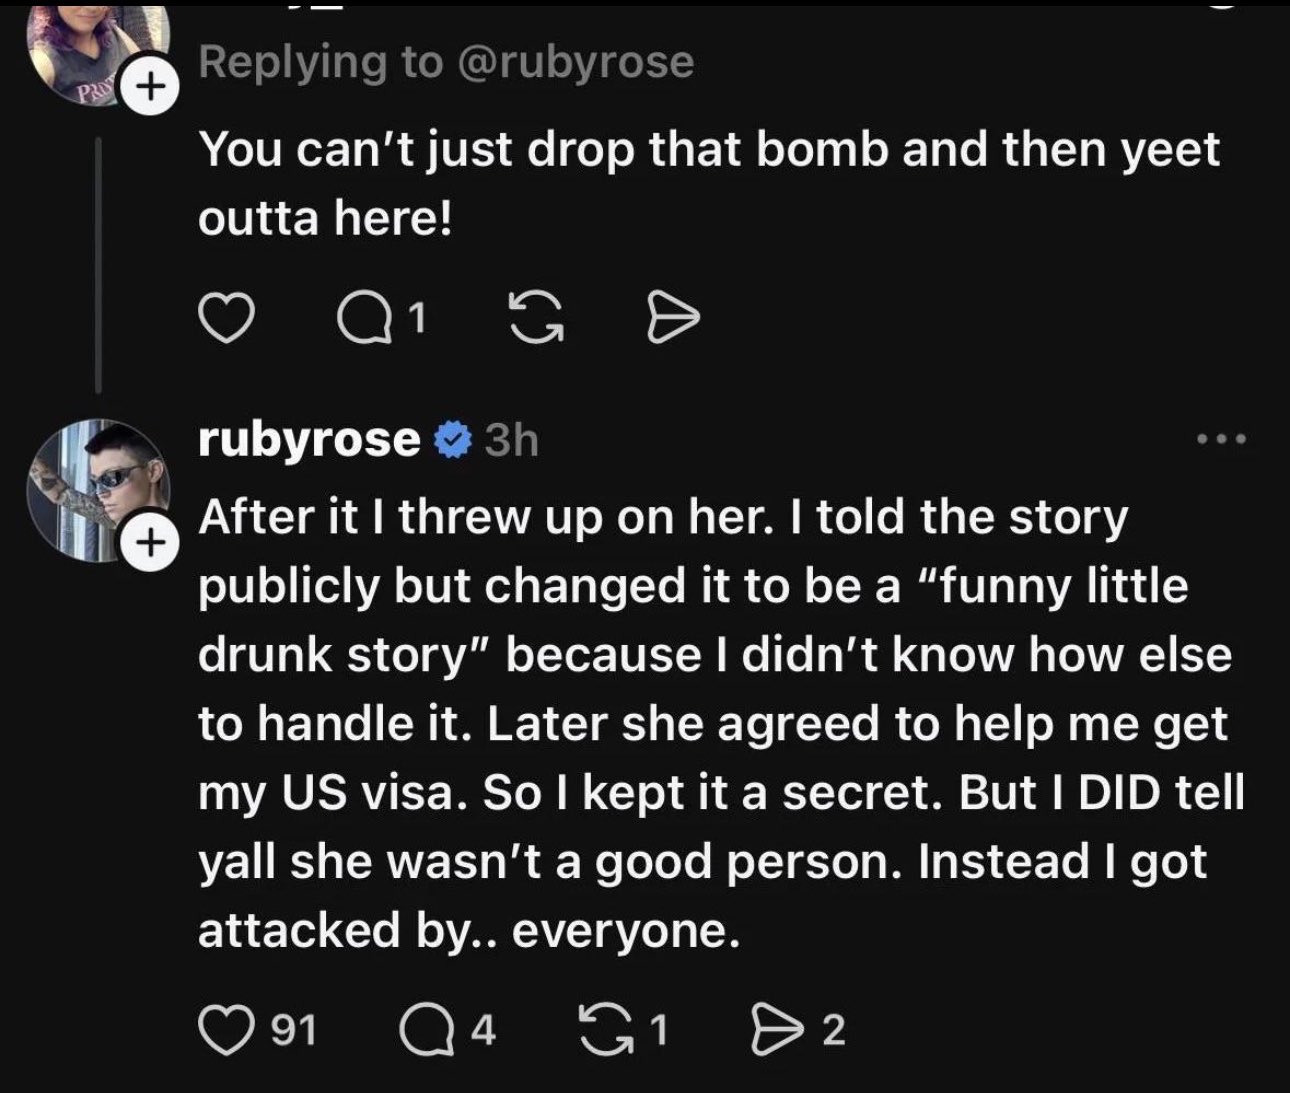Repost the "drop that bomb" reply
Viewport: 1290px width, 1093px height.
(x=535, y=317)
